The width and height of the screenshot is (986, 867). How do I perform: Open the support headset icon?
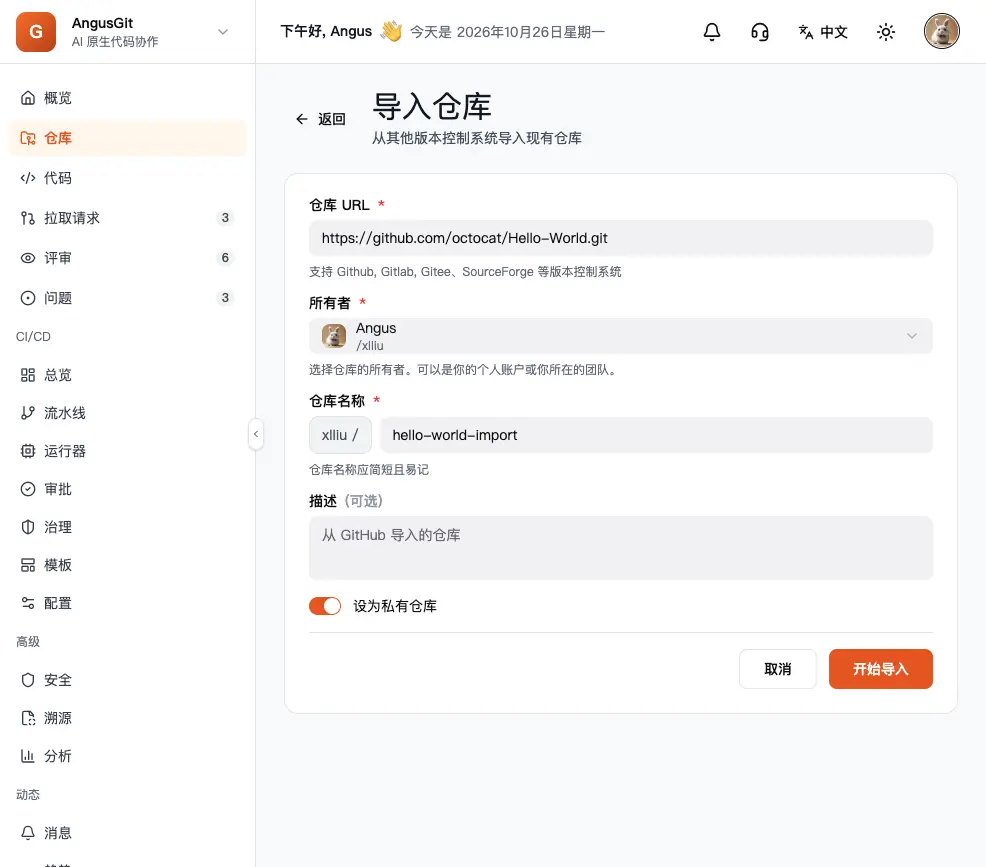[760, 31]
